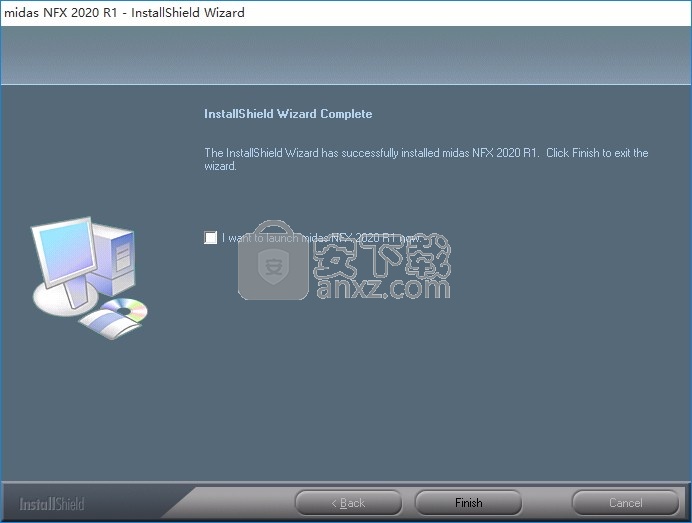
Task: Click the computer and disc illustration
Action: (x=90, y=278)
